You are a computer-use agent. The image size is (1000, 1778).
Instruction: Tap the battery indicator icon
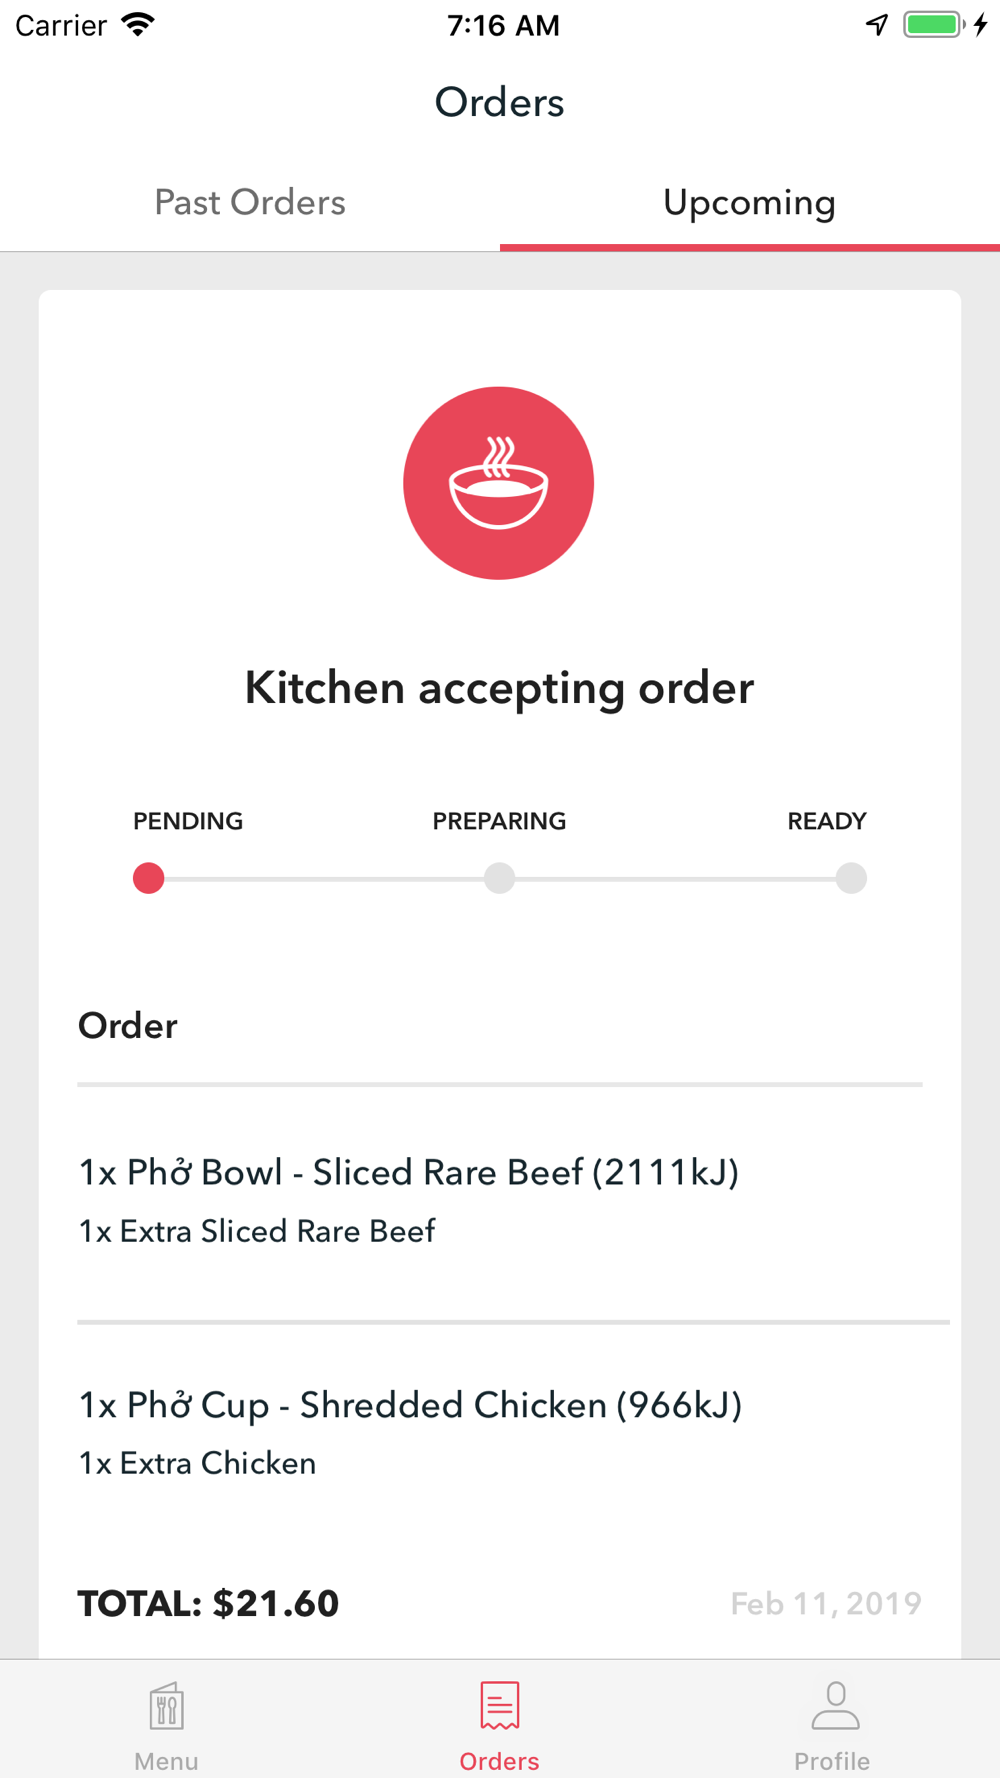pyautogui.click(x=933, y=24)
